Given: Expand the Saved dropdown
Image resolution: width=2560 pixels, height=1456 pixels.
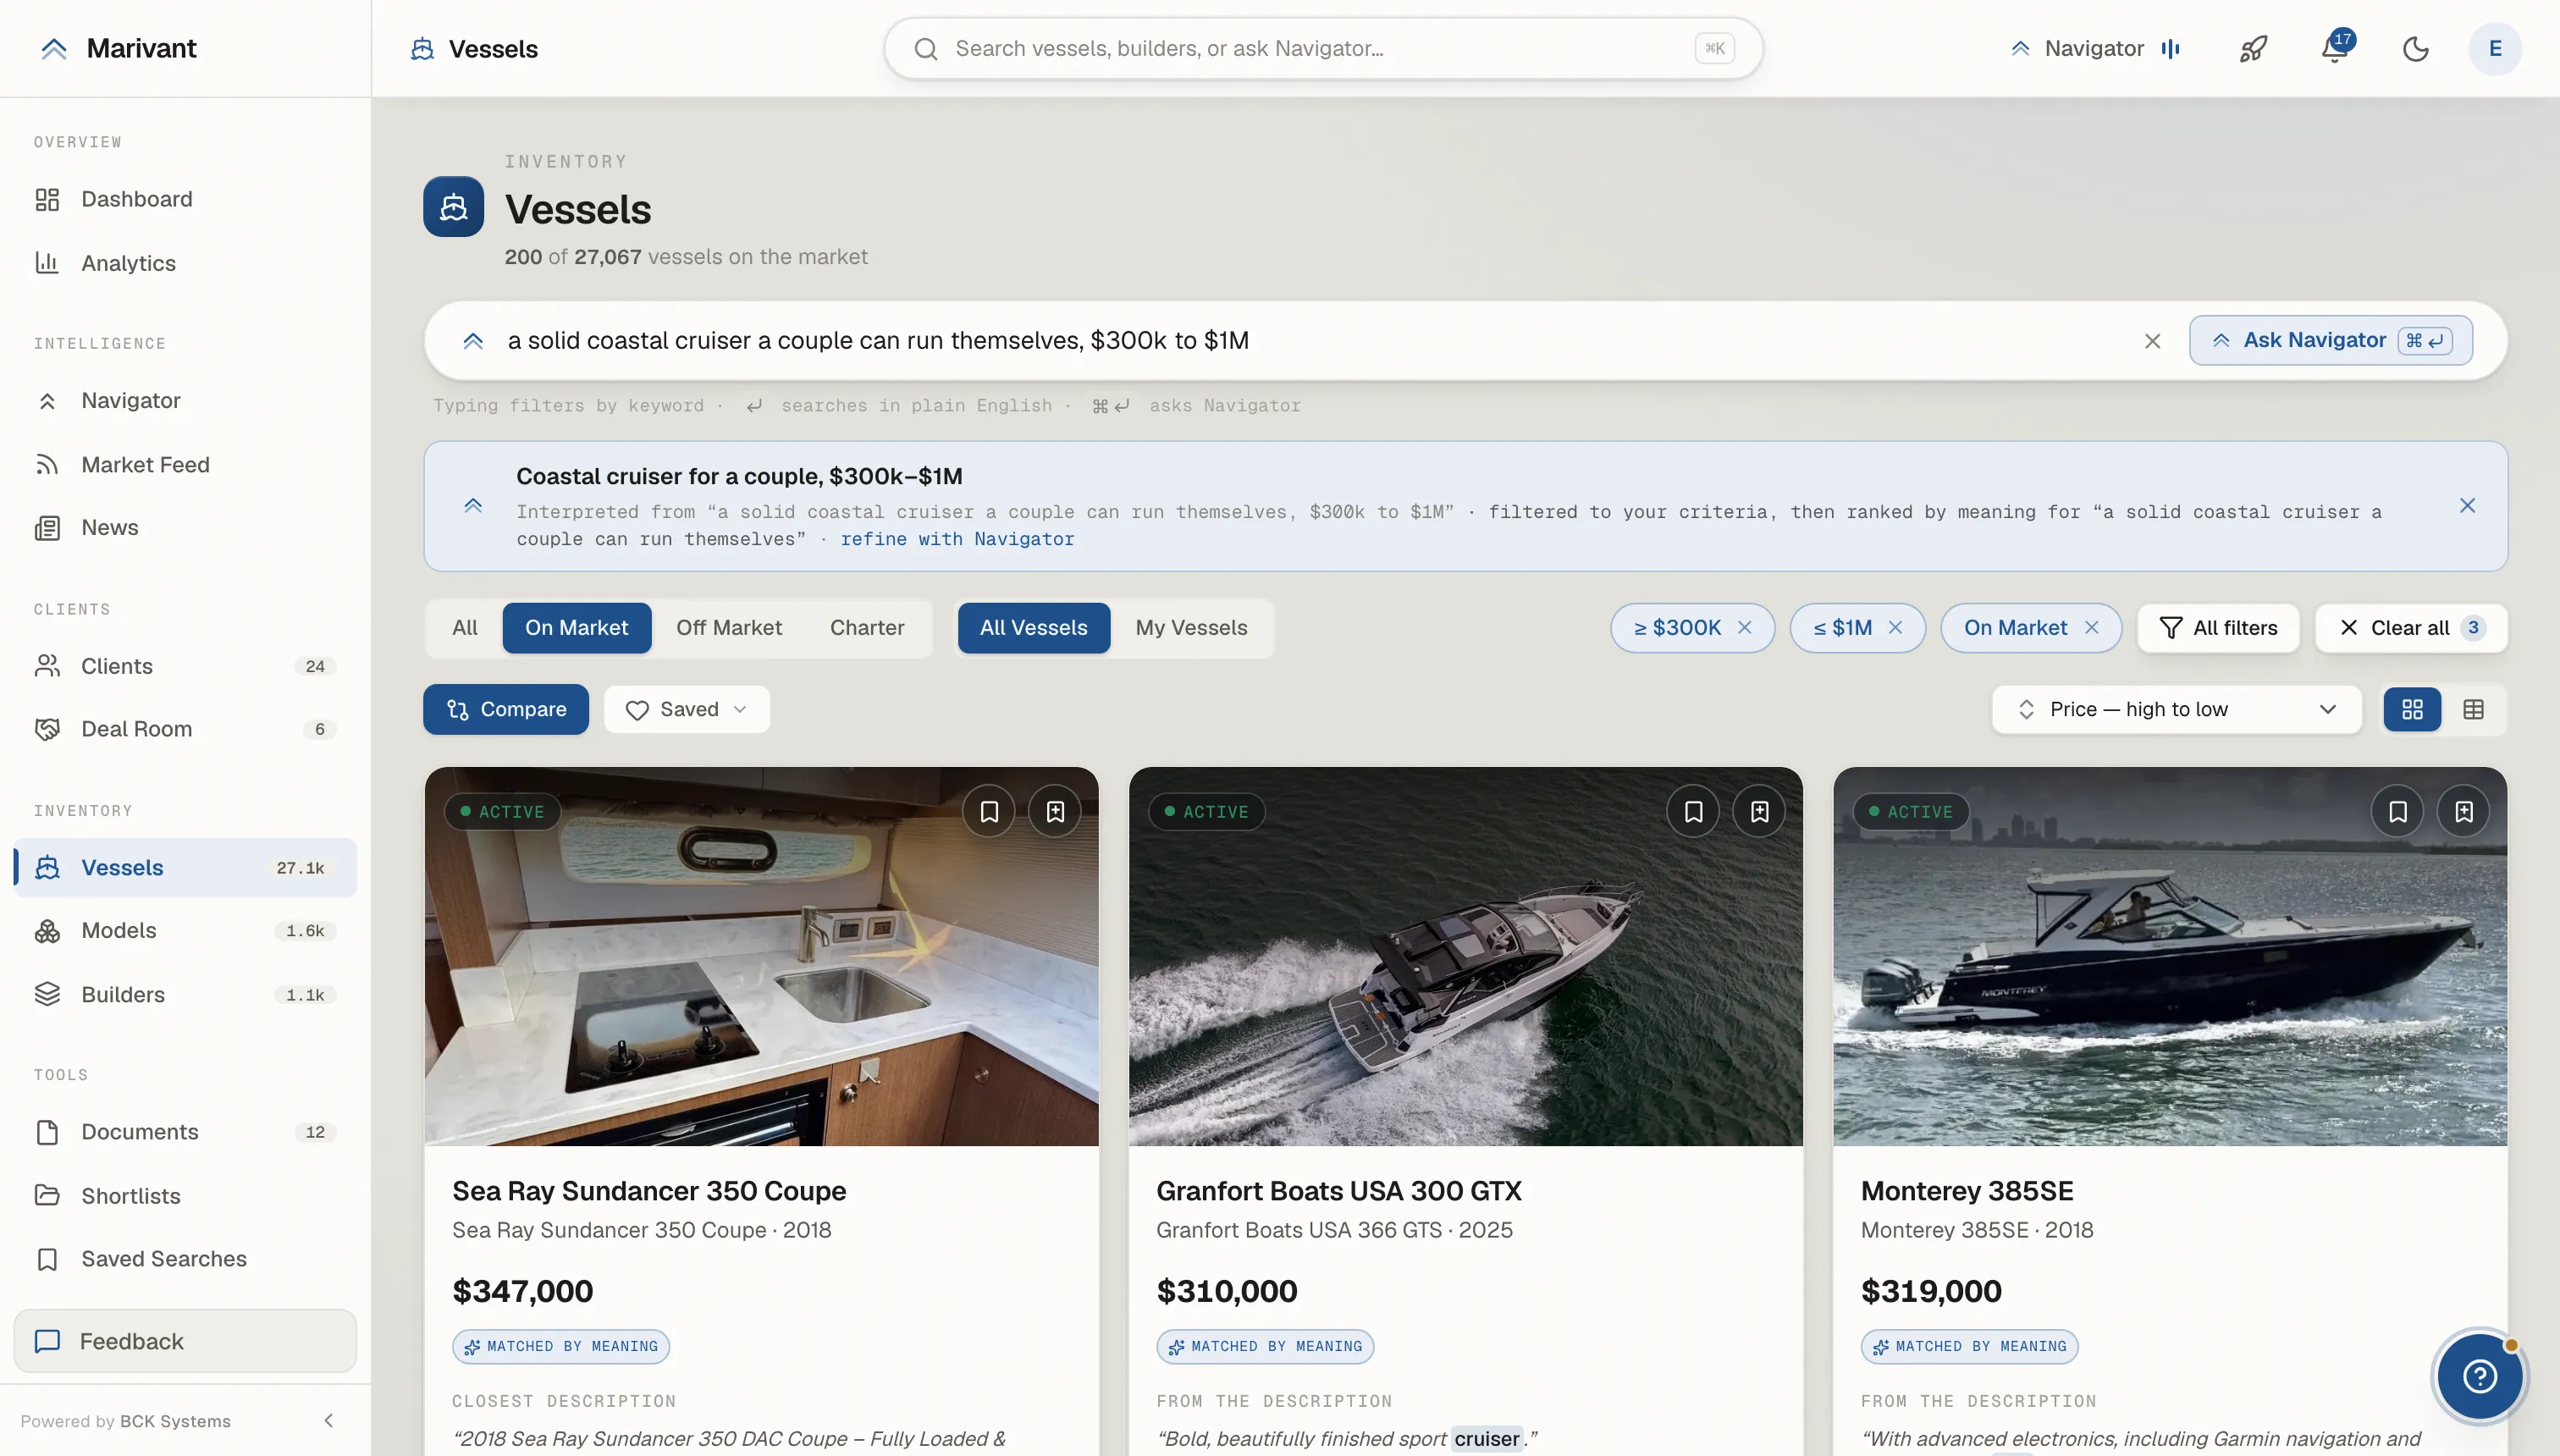Looking at the screenshot, I should coord(687,709).
